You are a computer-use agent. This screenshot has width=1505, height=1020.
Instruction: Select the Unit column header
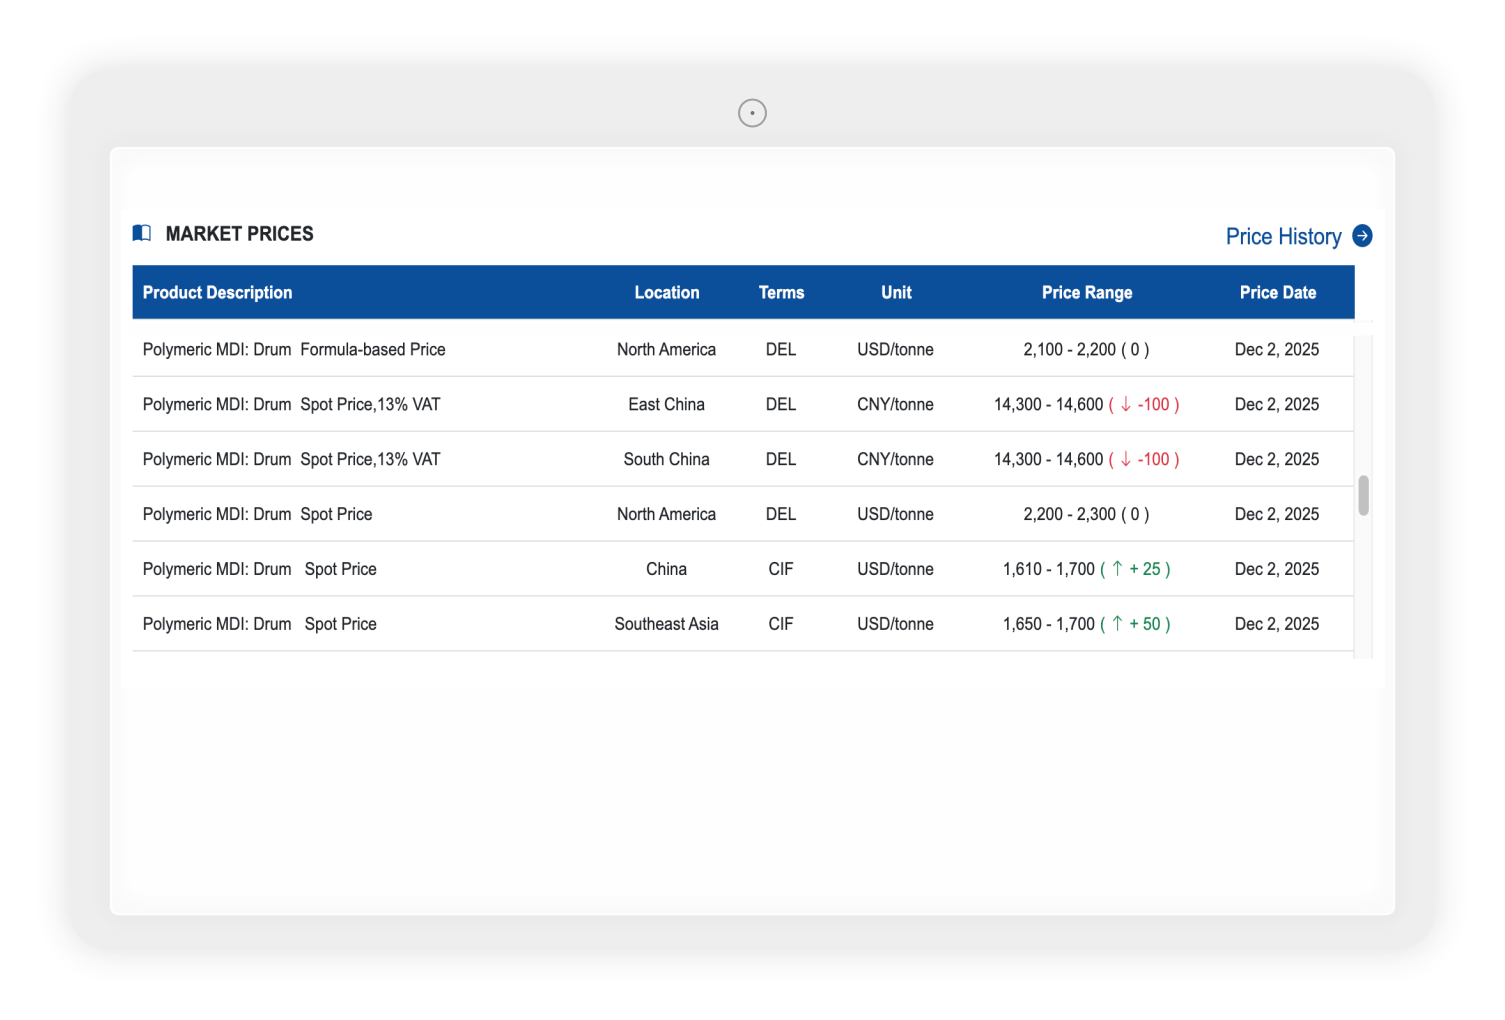pyautogui.click(x=896, y=293)
